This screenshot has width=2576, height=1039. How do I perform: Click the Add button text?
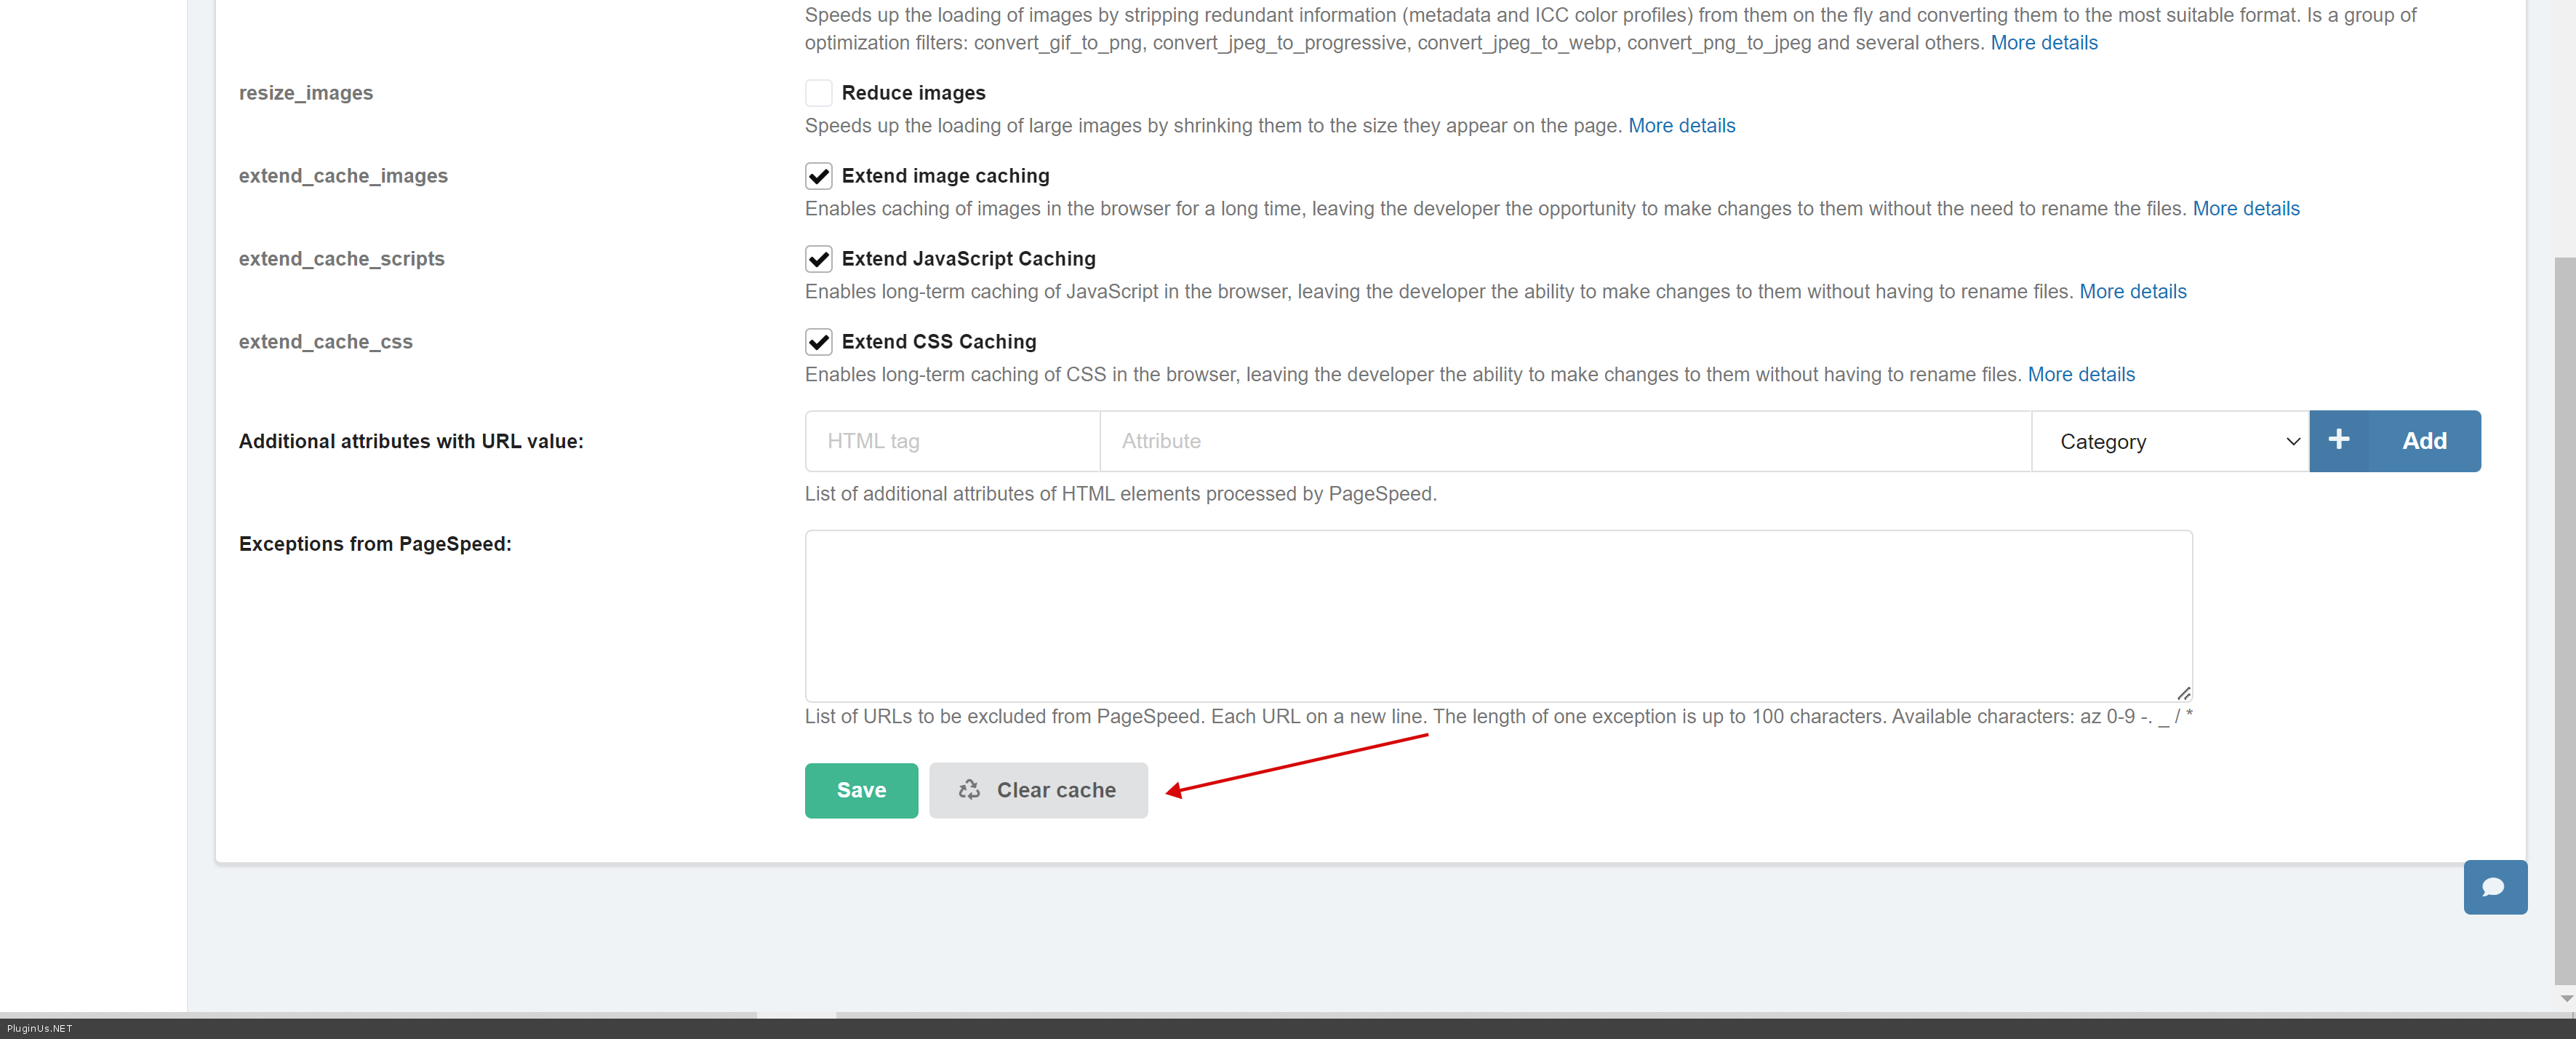click(x=2423, y=441)
